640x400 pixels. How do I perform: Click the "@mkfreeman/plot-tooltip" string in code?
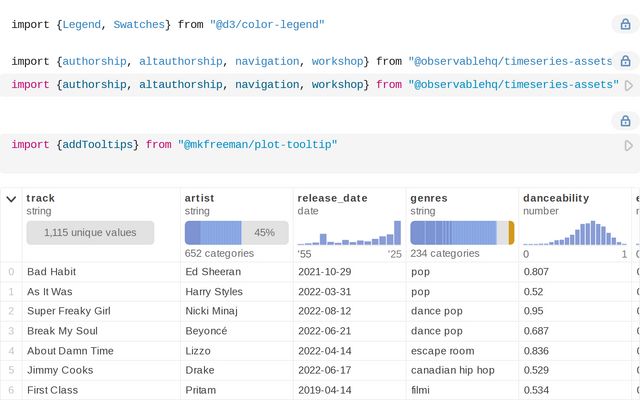(x=257, y=145)
